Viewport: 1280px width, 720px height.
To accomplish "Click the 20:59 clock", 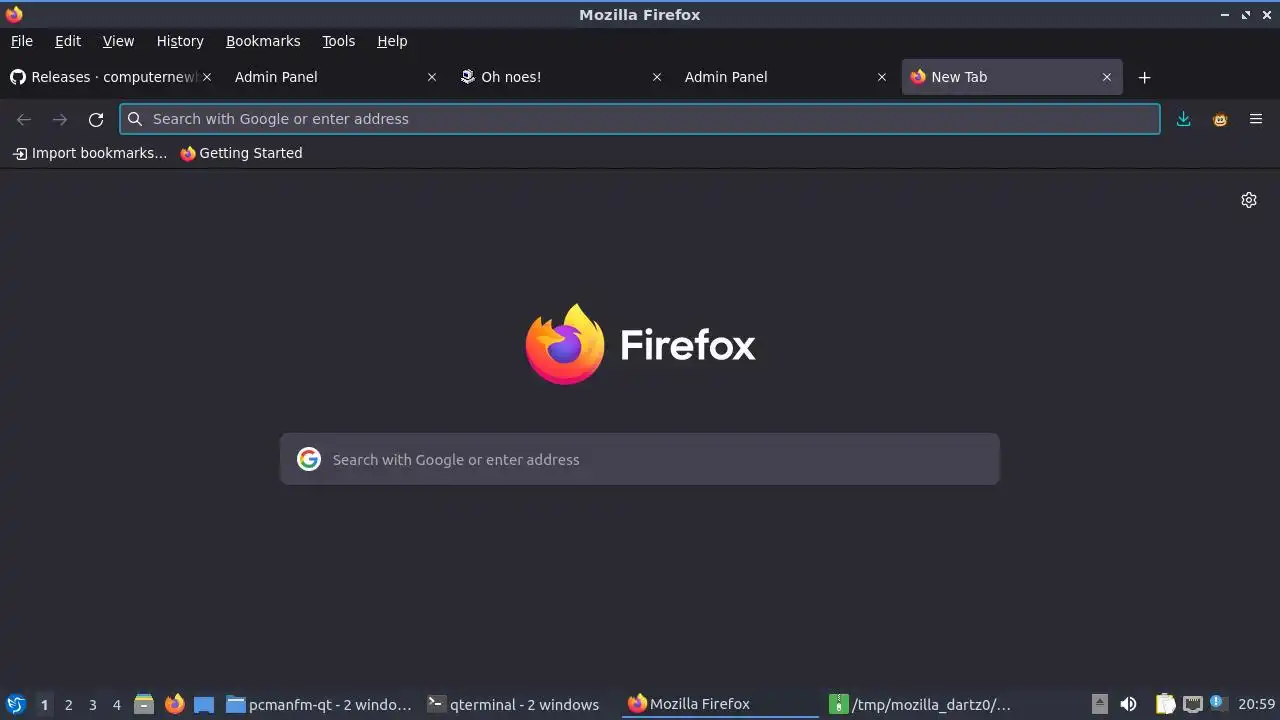I will (1257, 704).
